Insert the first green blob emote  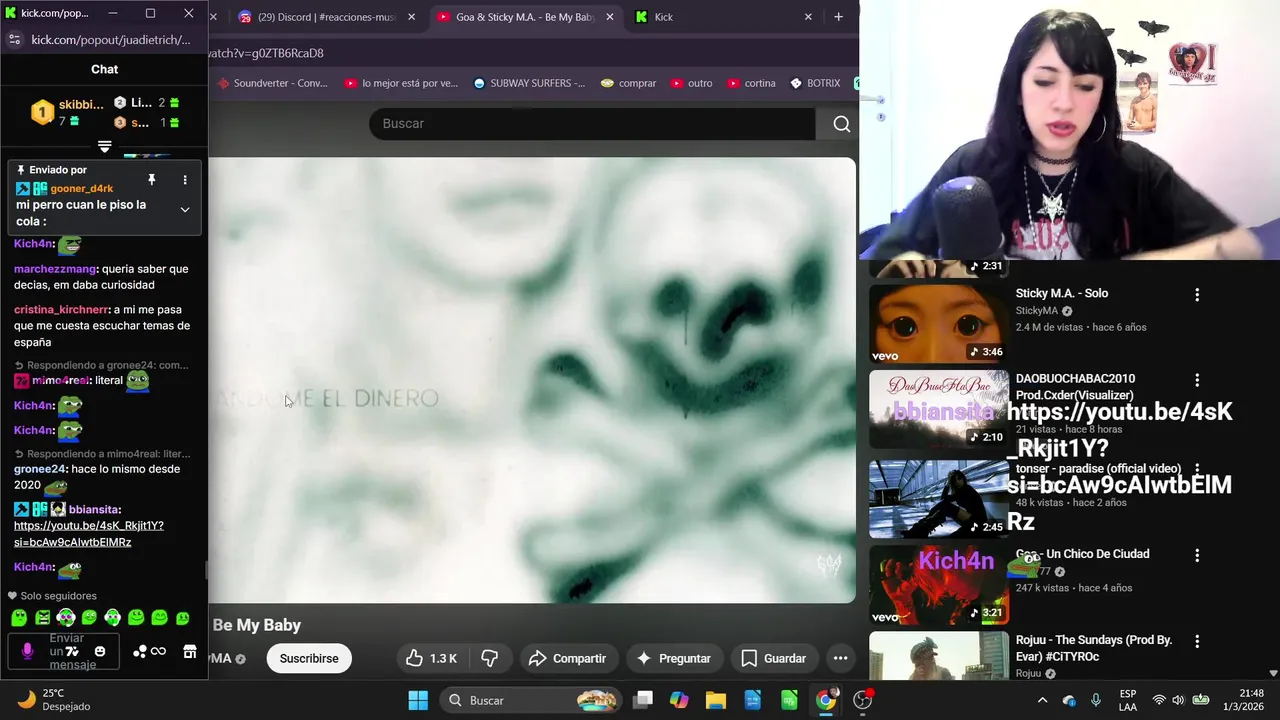coord(19,618)
